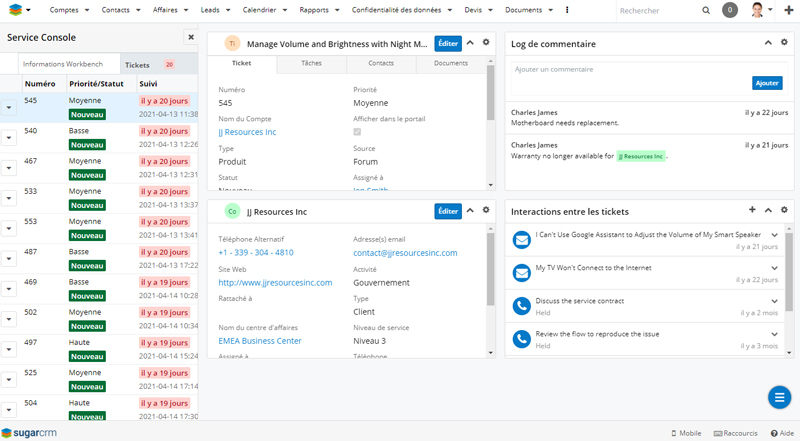Click the Mobile footer link
The width and height of the screenshot is (800, 441).
tap(686, 433)
